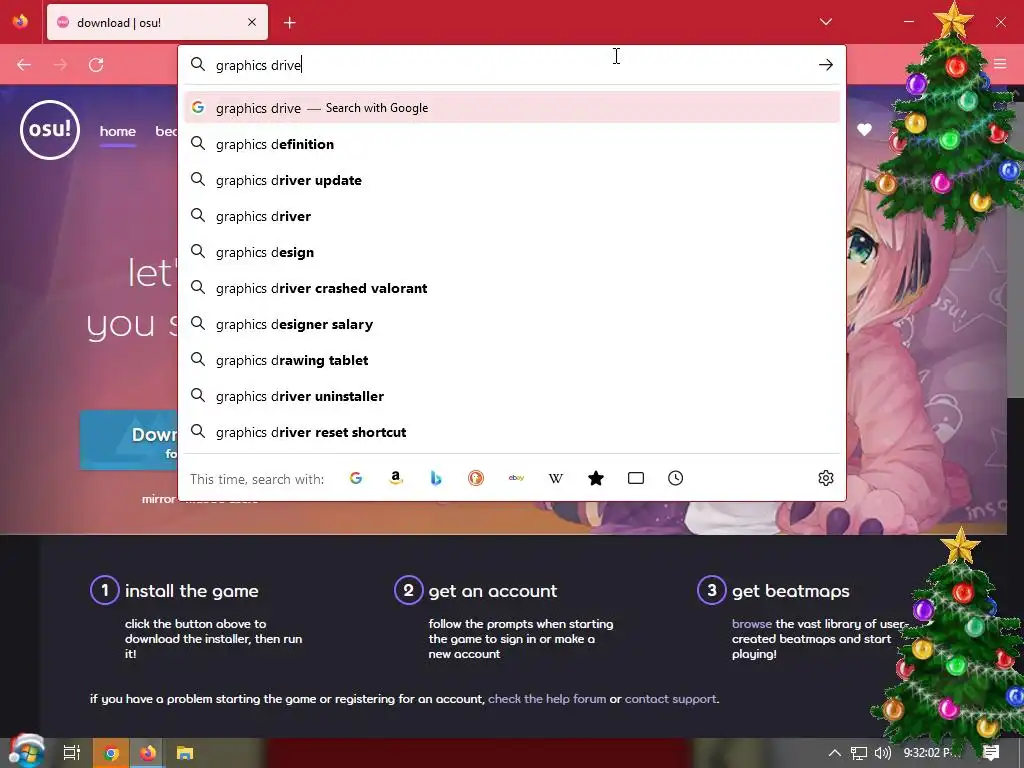Open a new tab with the plus button

pyautogui.click(x=290, y=23)
